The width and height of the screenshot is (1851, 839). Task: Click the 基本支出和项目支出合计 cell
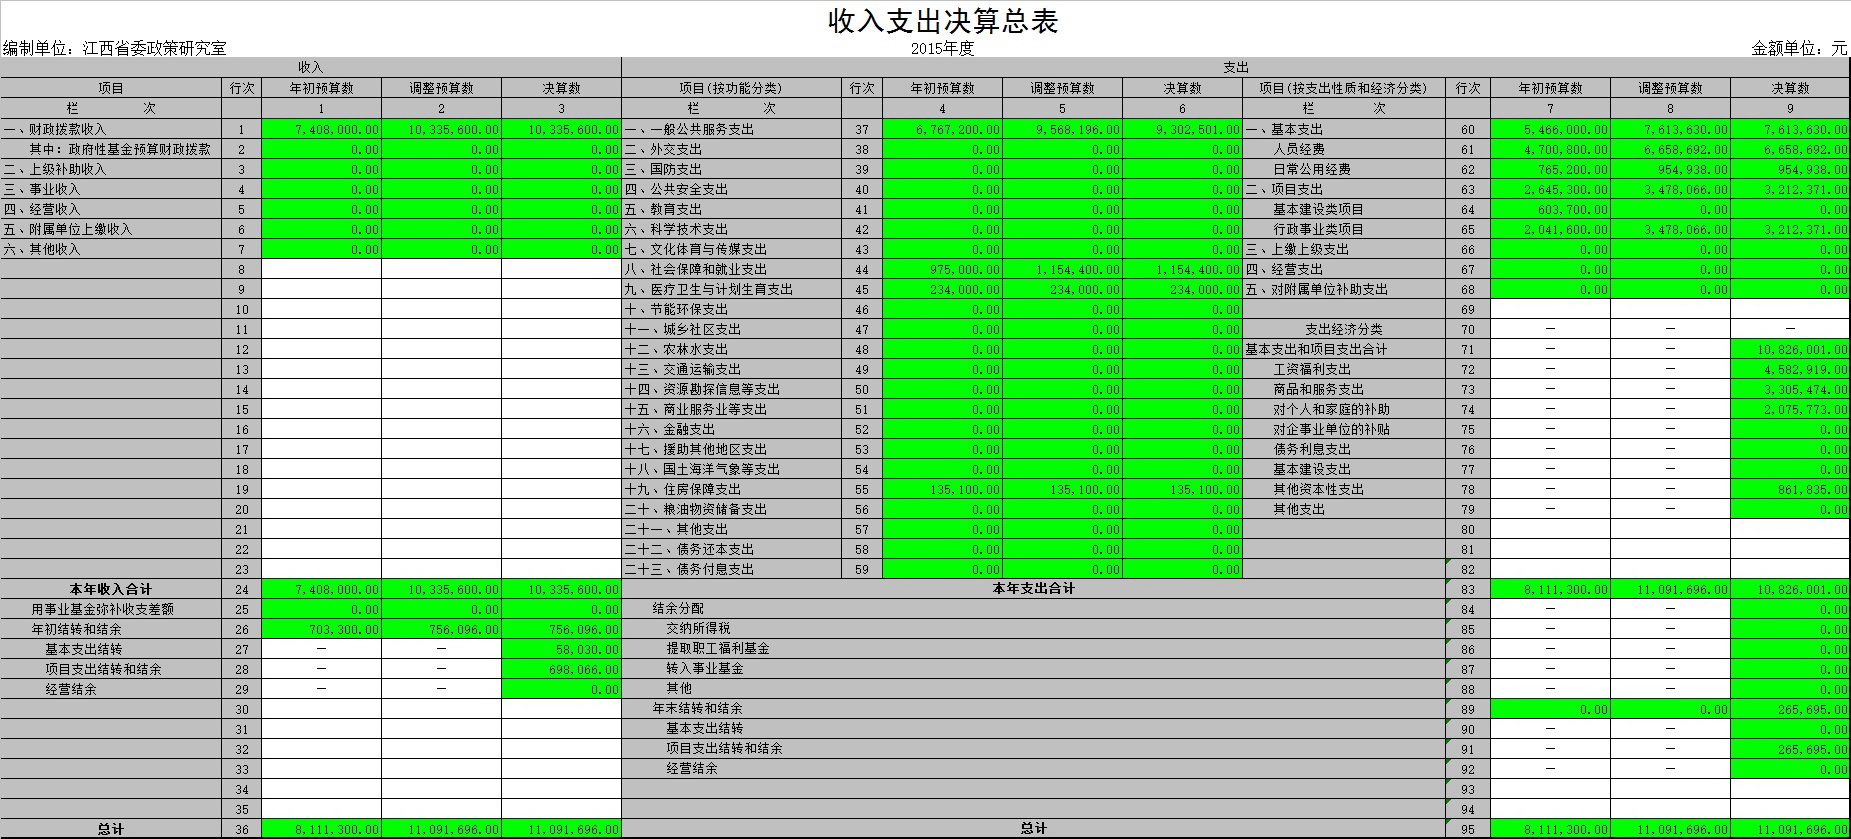click(1343, 349)
